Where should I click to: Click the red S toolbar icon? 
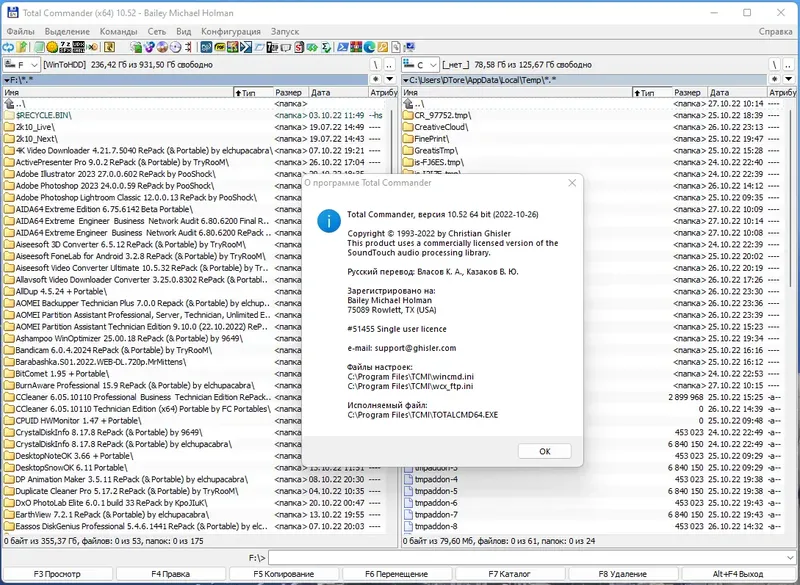tap(299, 47)
